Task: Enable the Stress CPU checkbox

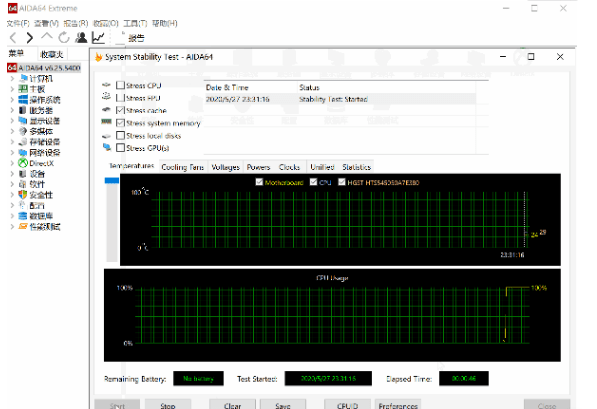Action: point(120,85)
